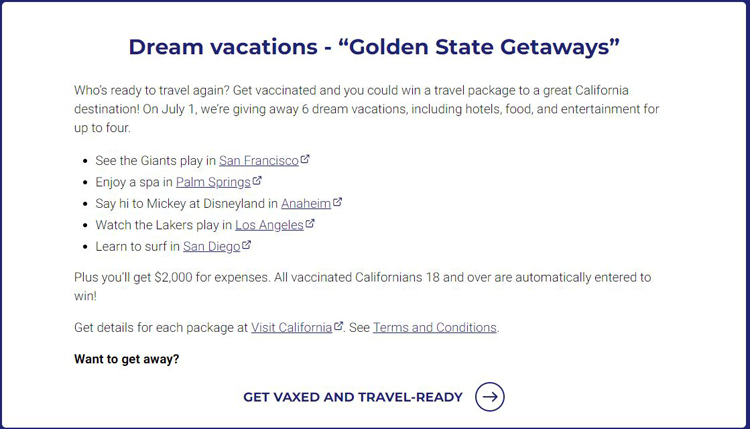Visit the Los Angeles link

[269, 225]
